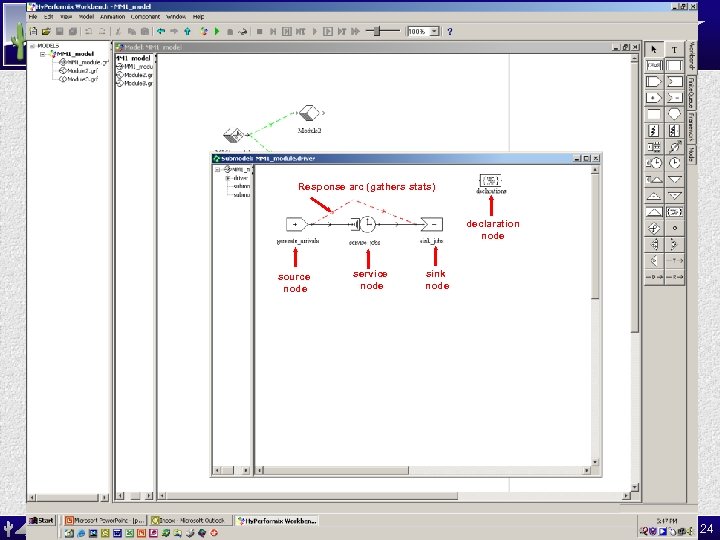Click the blue question mark help icon

450,32
